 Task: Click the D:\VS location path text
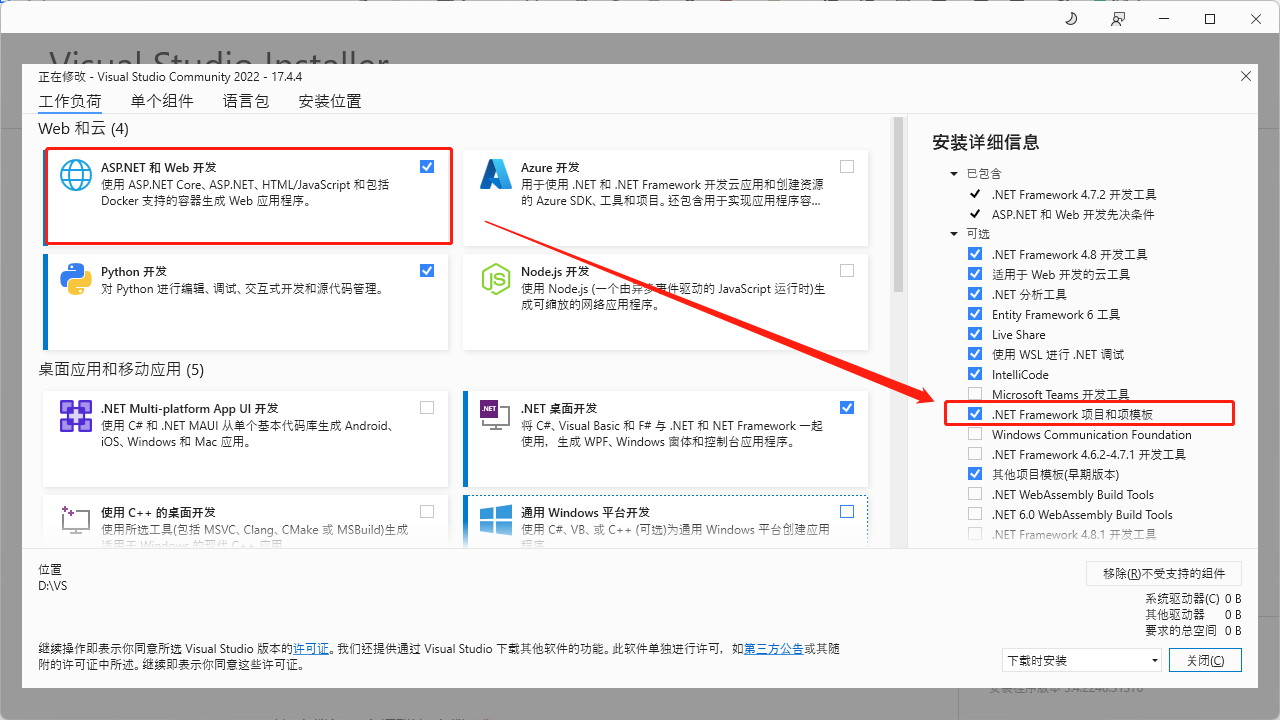click(x=52, y=586)
